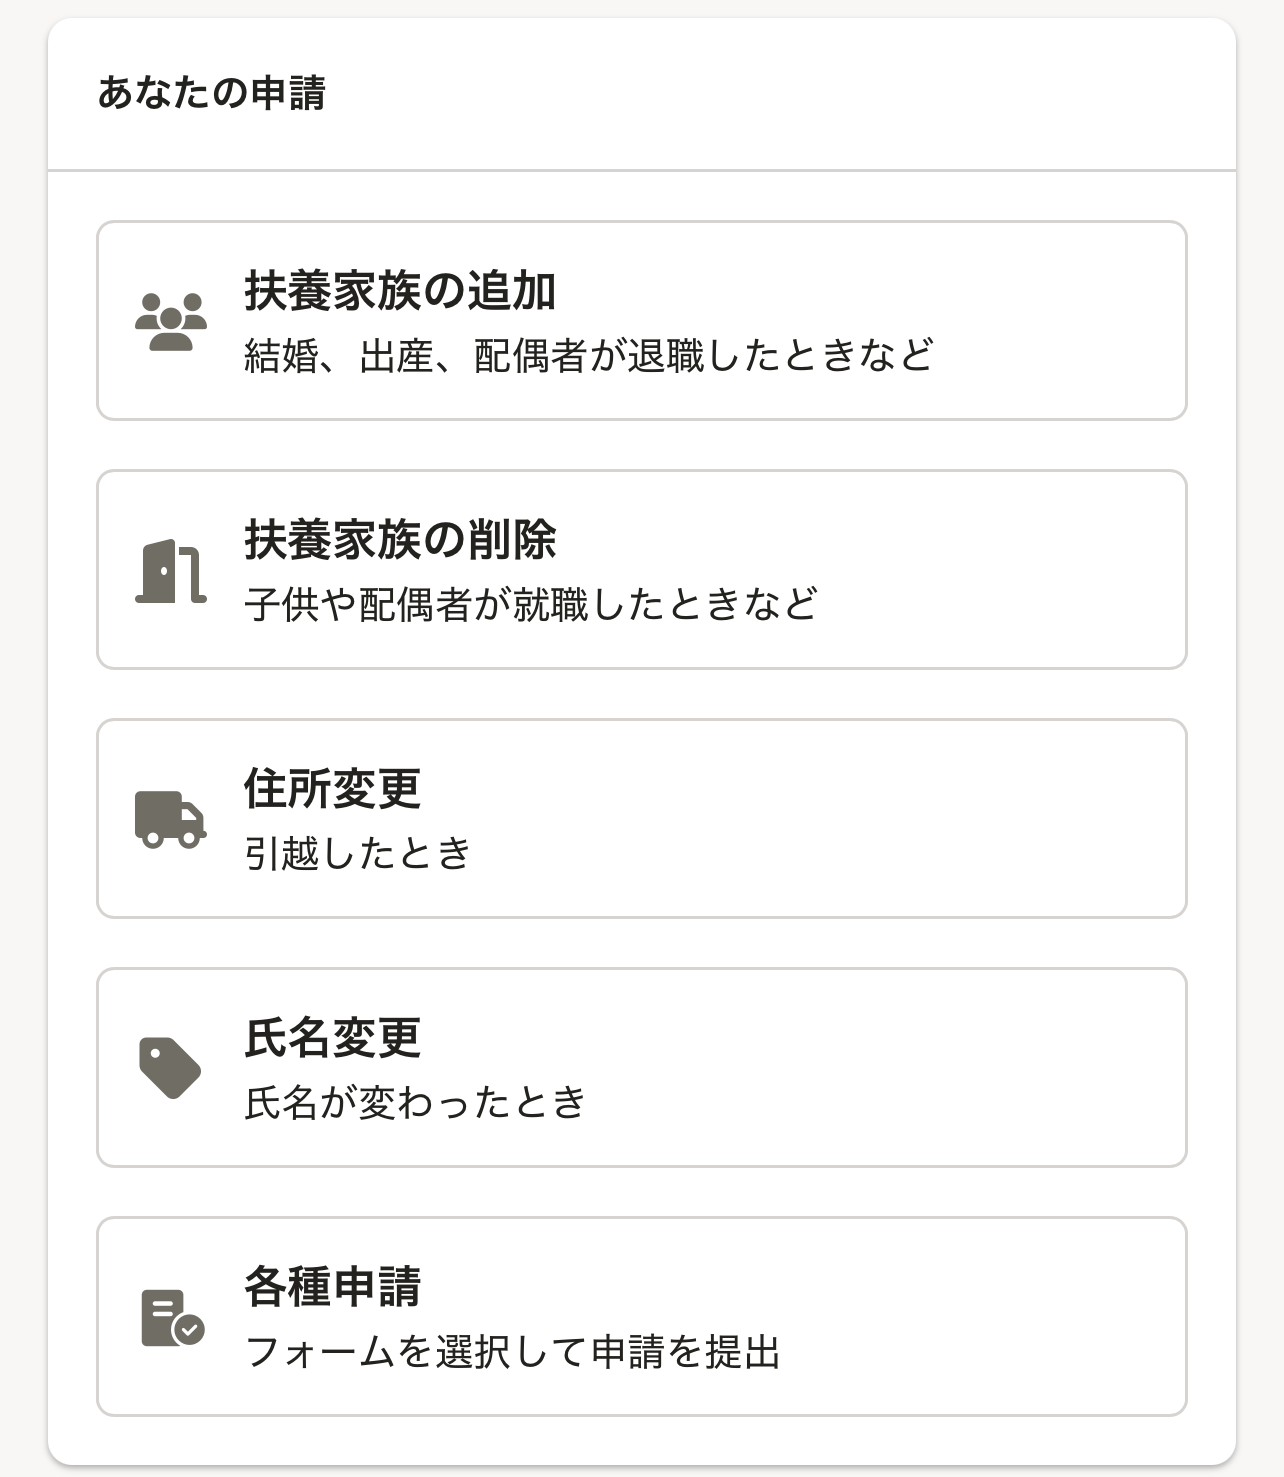Click the name tag icon
Screen dimensions: 1284x1477
pos(170,1068)
